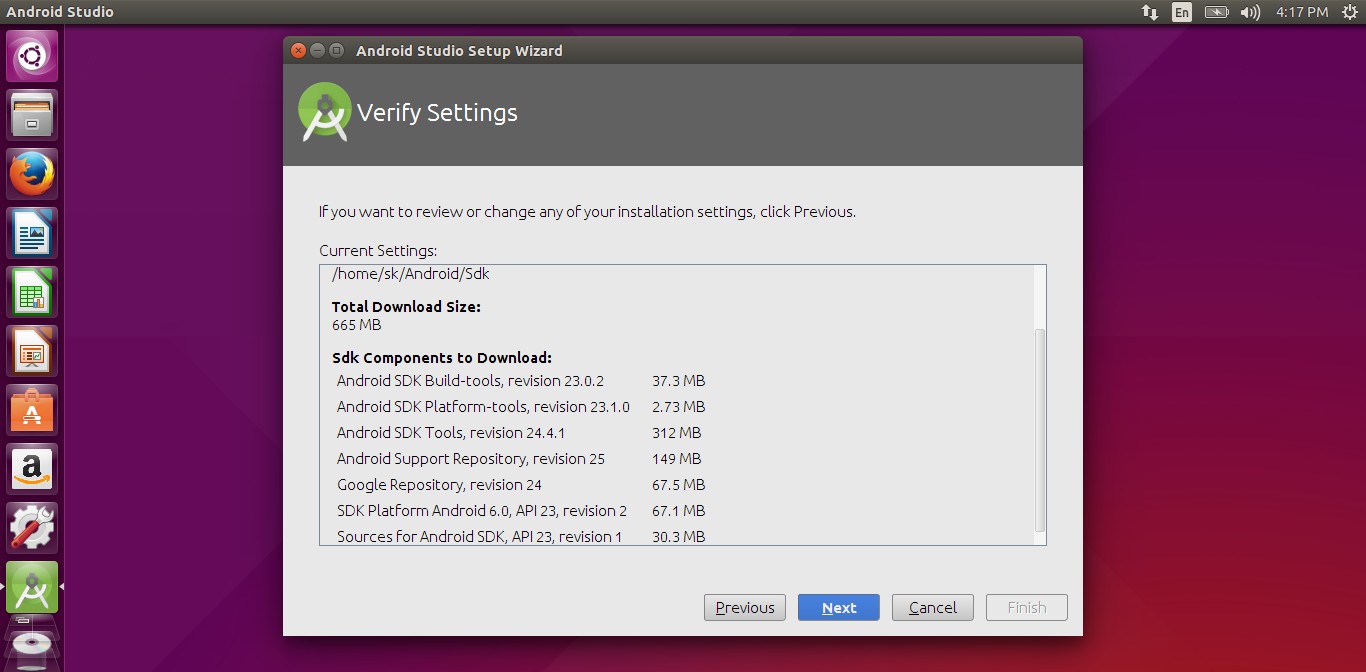Screen dimensions: 1366x672
Task: Click the 37.3 MB size value
Action: coord(678,381)
